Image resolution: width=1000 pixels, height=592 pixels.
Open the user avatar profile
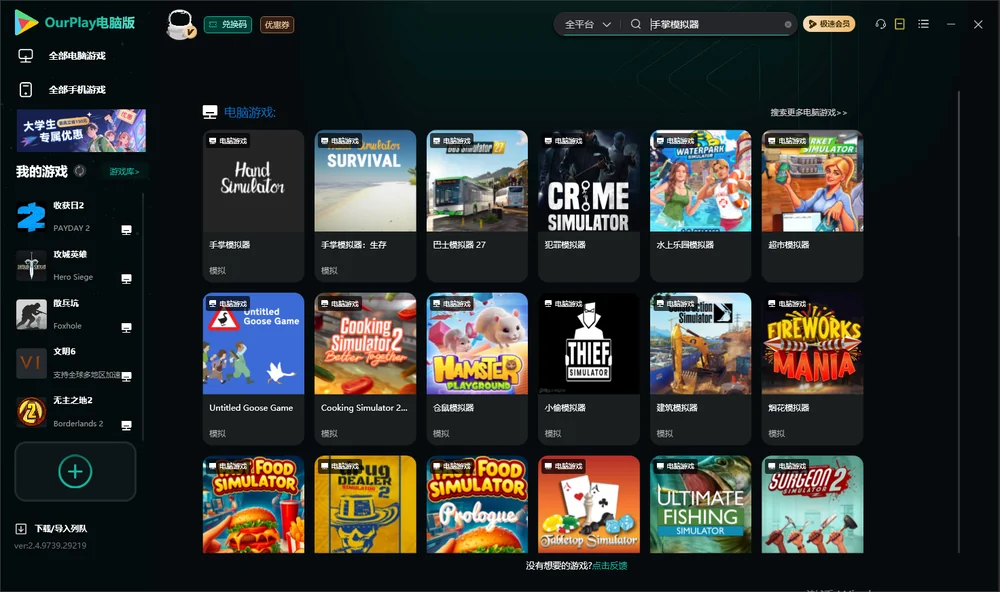(x=180, y=24)
